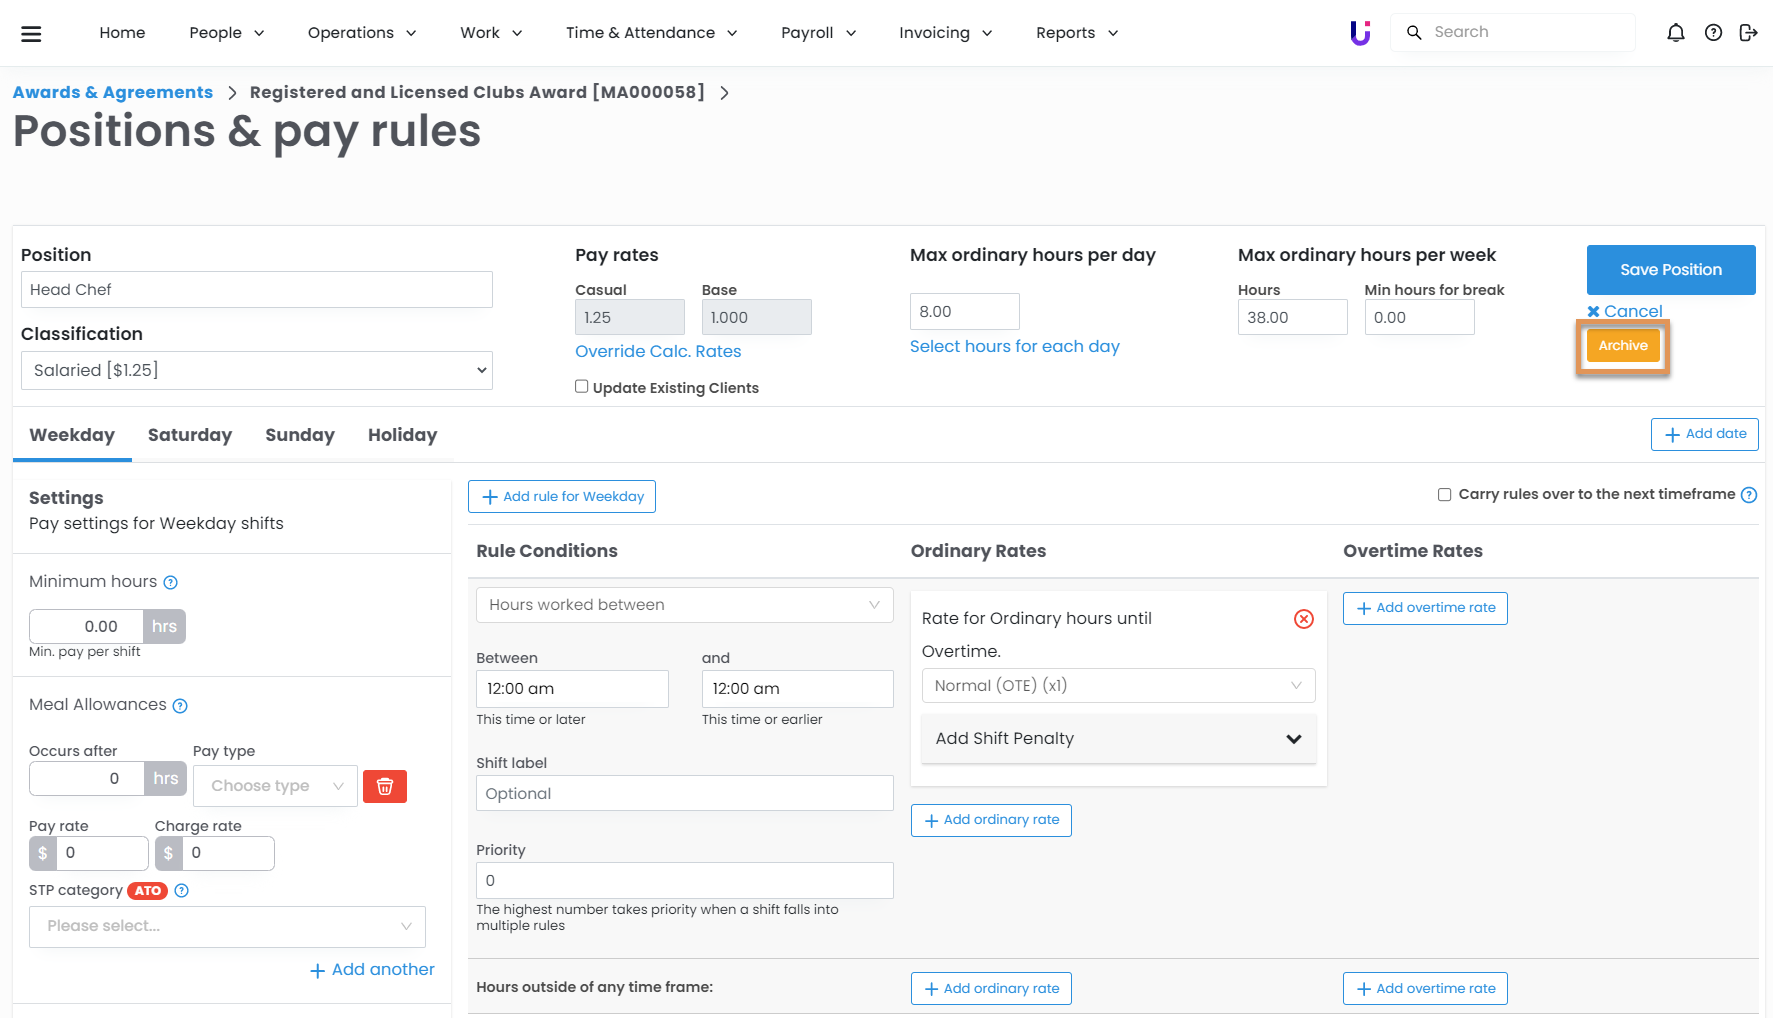
Task: Open the notifications bell
Action: [1676, 33]
